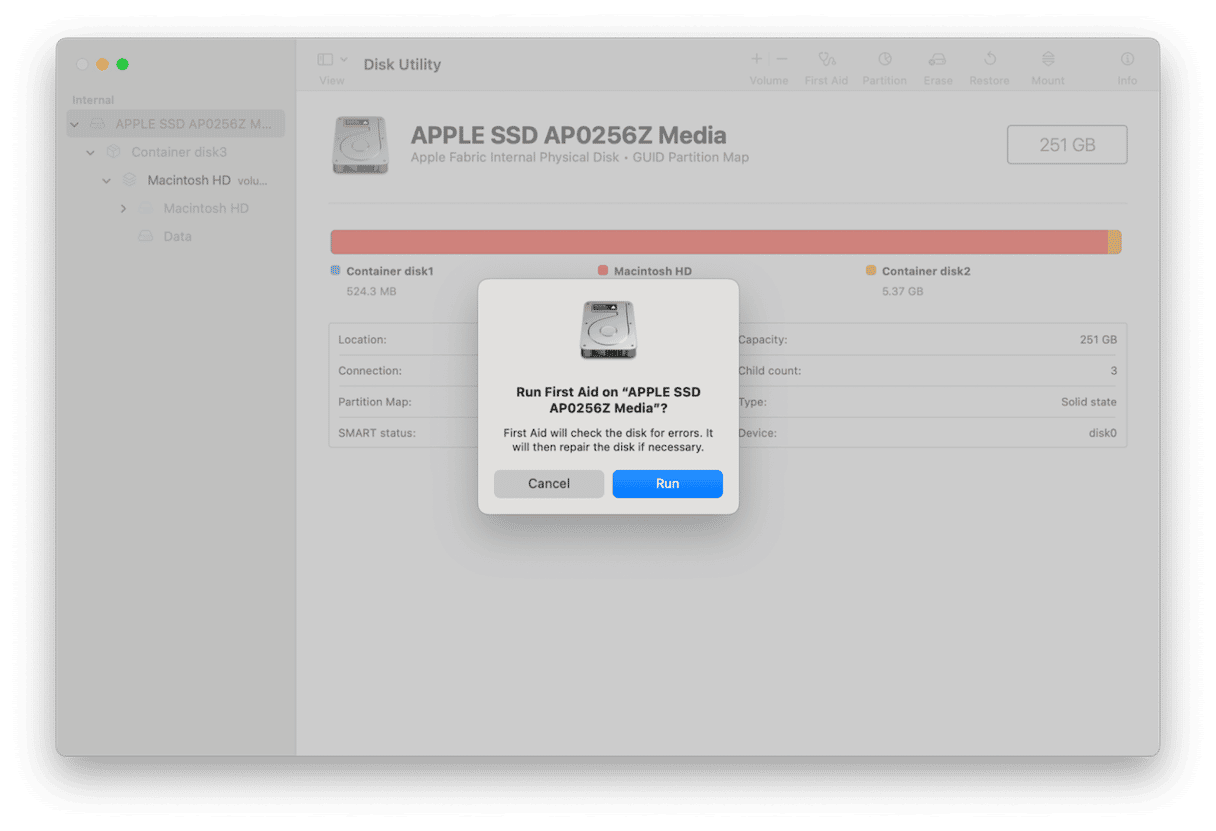This screenshot has height=831, width=1216.
Task: Click the red Macintosh HD usage bar
Action: tap(719, 242)
